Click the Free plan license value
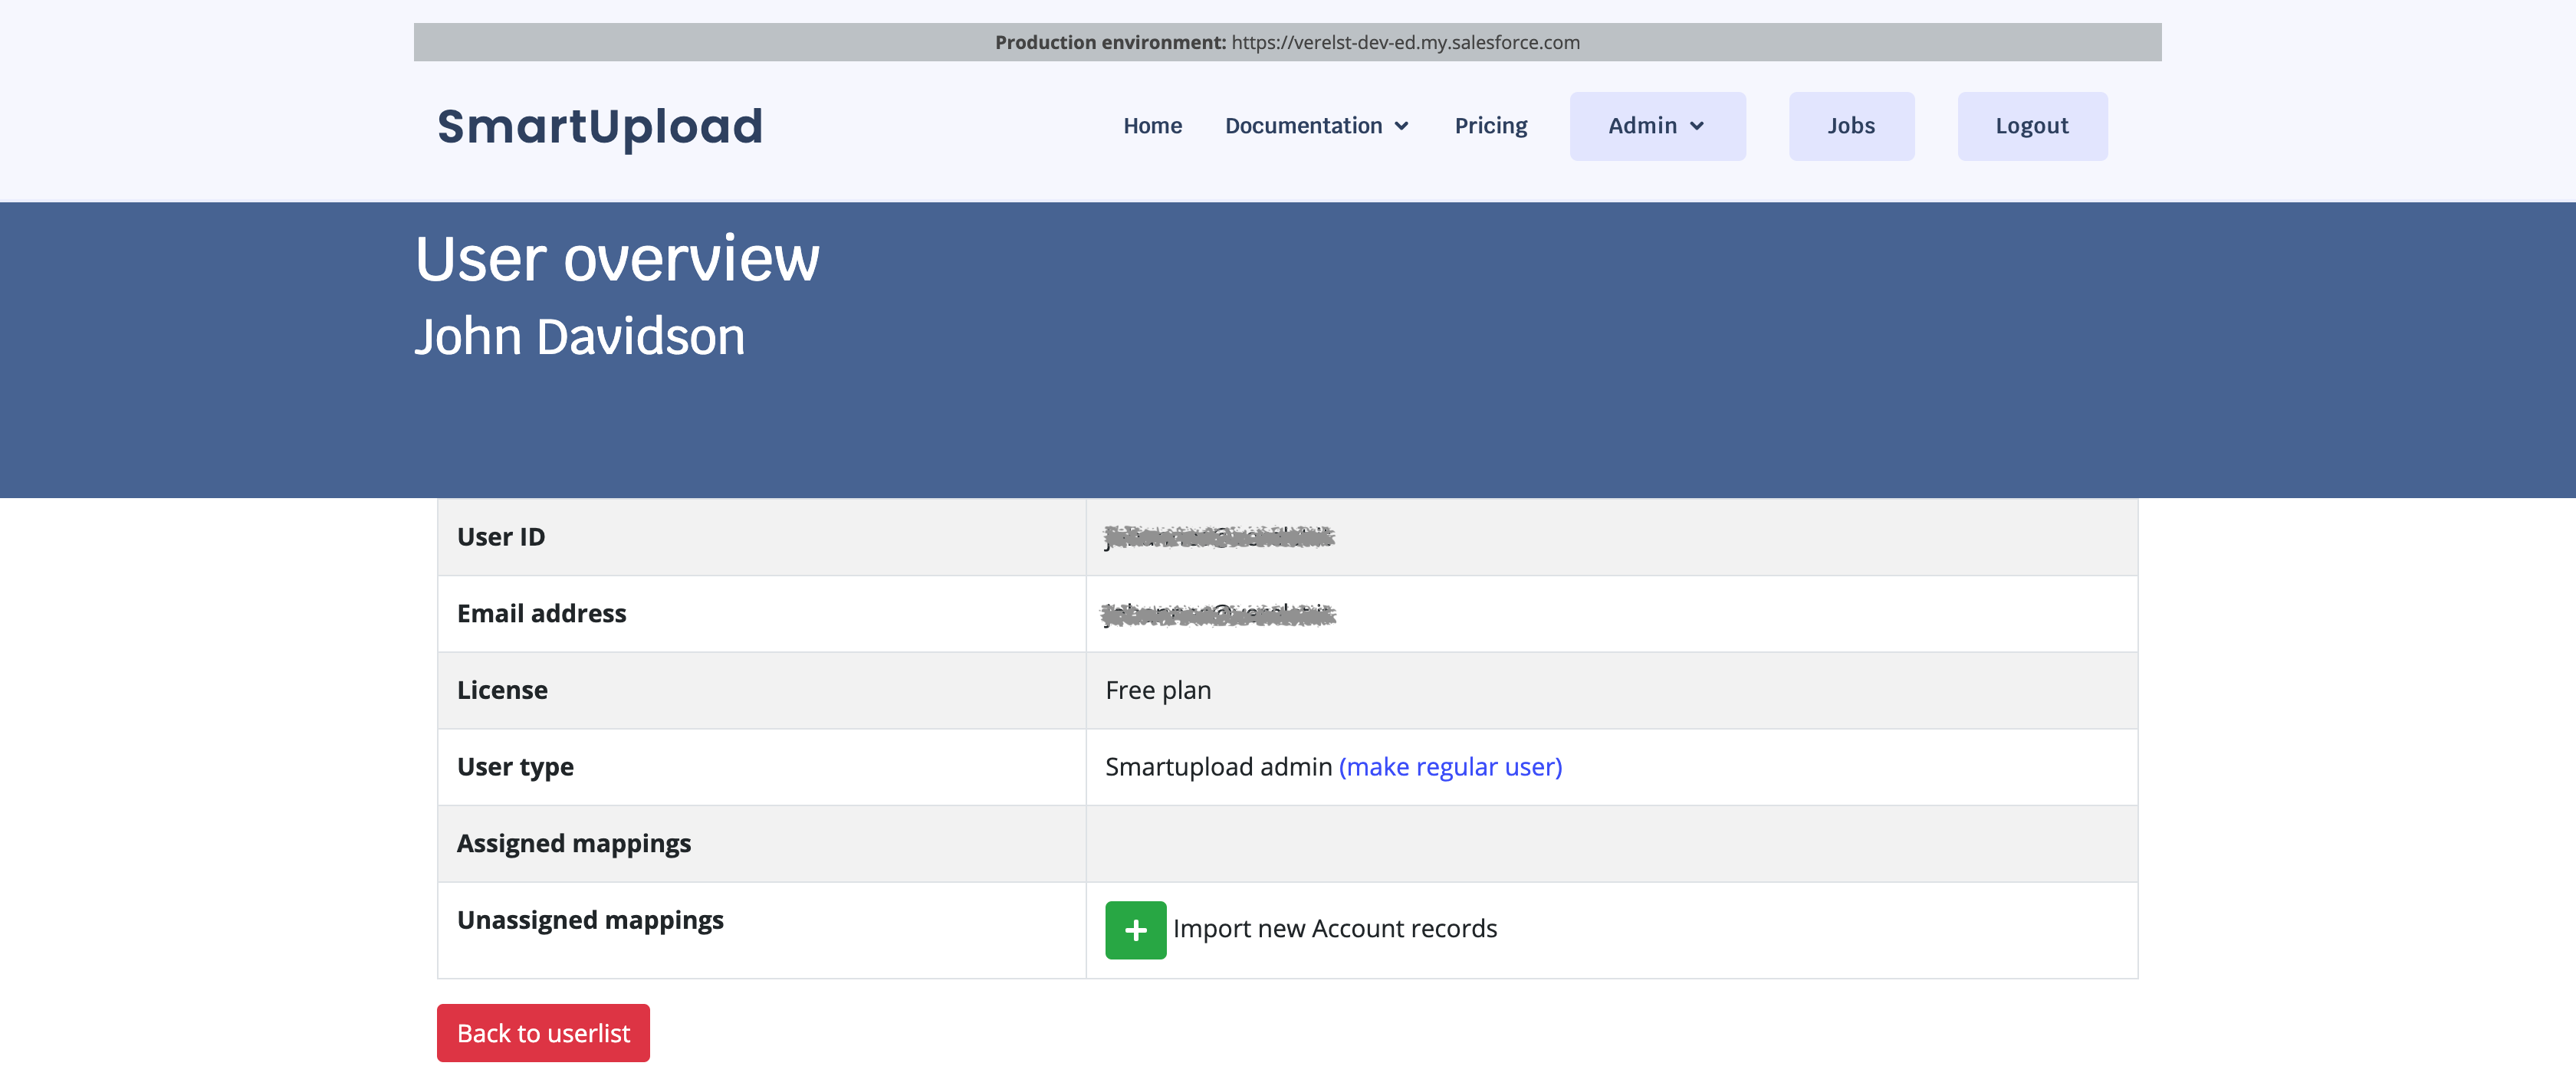 click(1158, 691)
